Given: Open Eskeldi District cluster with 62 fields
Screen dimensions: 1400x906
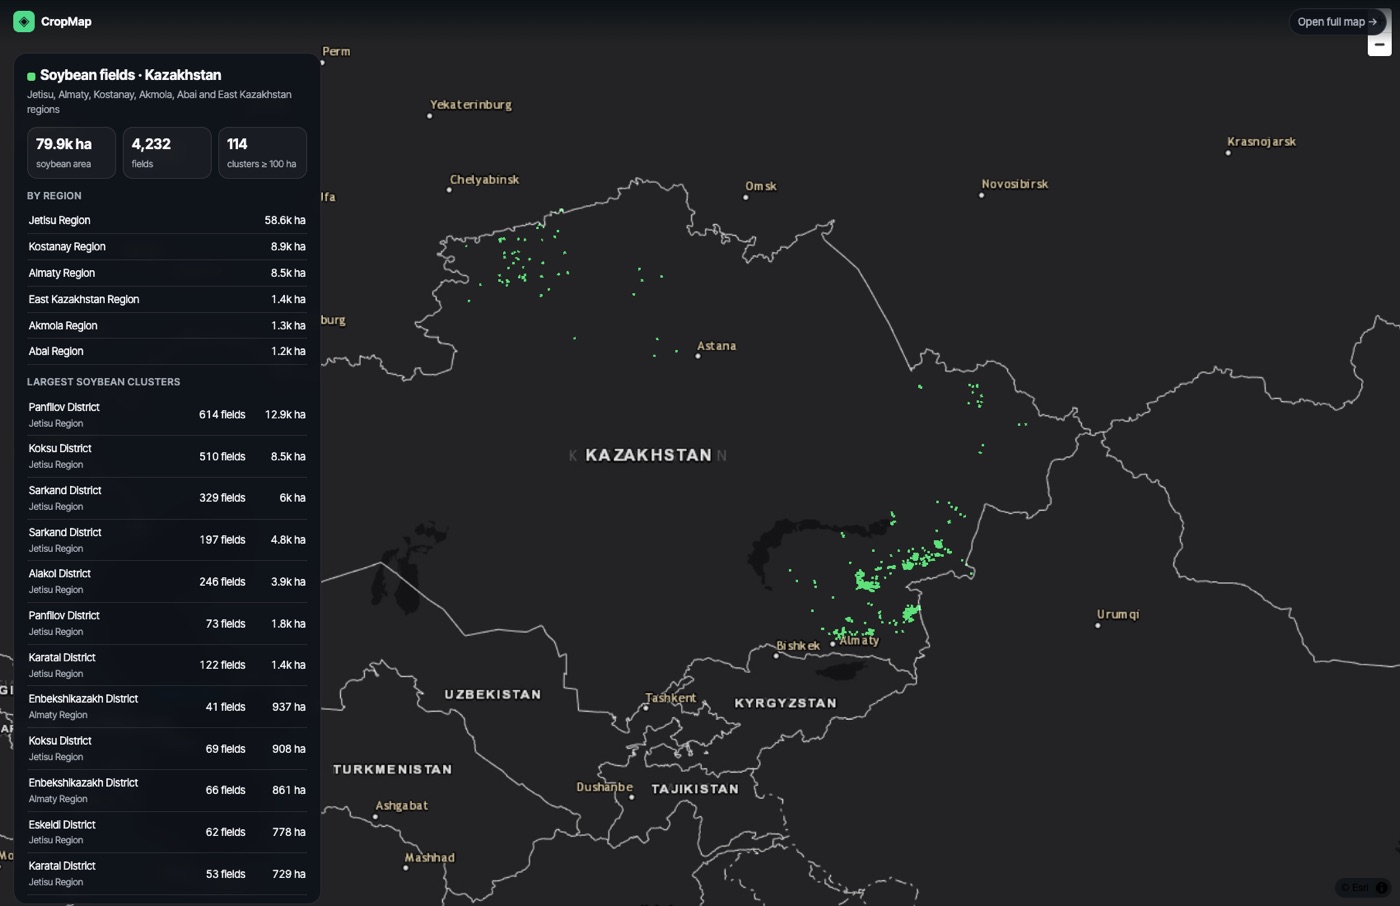Looking at the screenshot, I should tap(167, 832).
